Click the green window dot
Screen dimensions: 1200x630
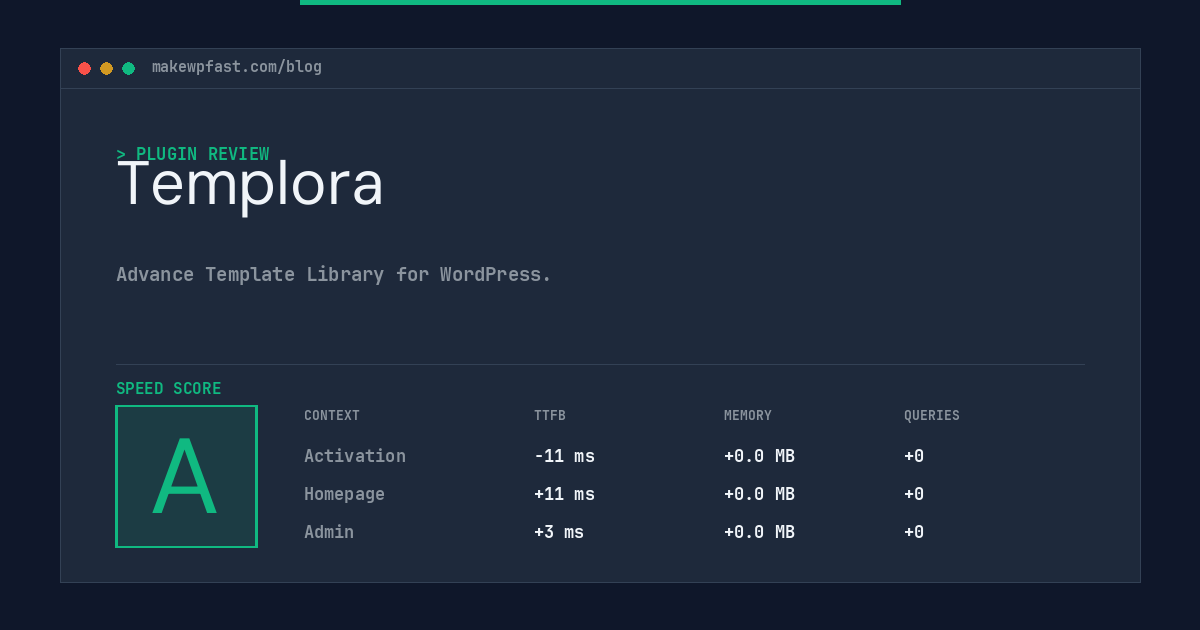[x=129, y=68]
